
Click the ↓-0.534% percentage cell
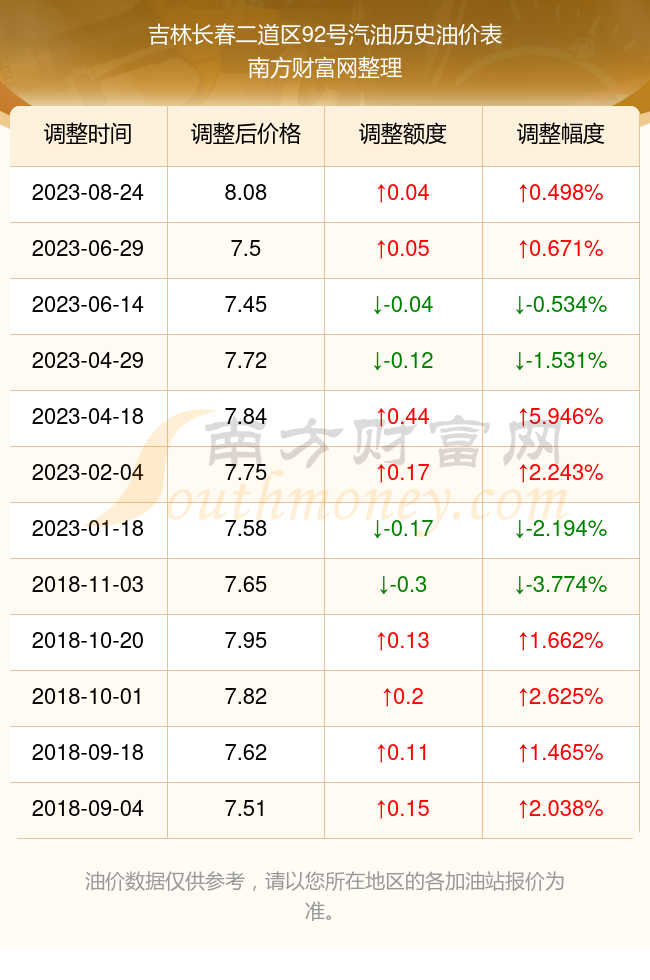pos(561,304)
